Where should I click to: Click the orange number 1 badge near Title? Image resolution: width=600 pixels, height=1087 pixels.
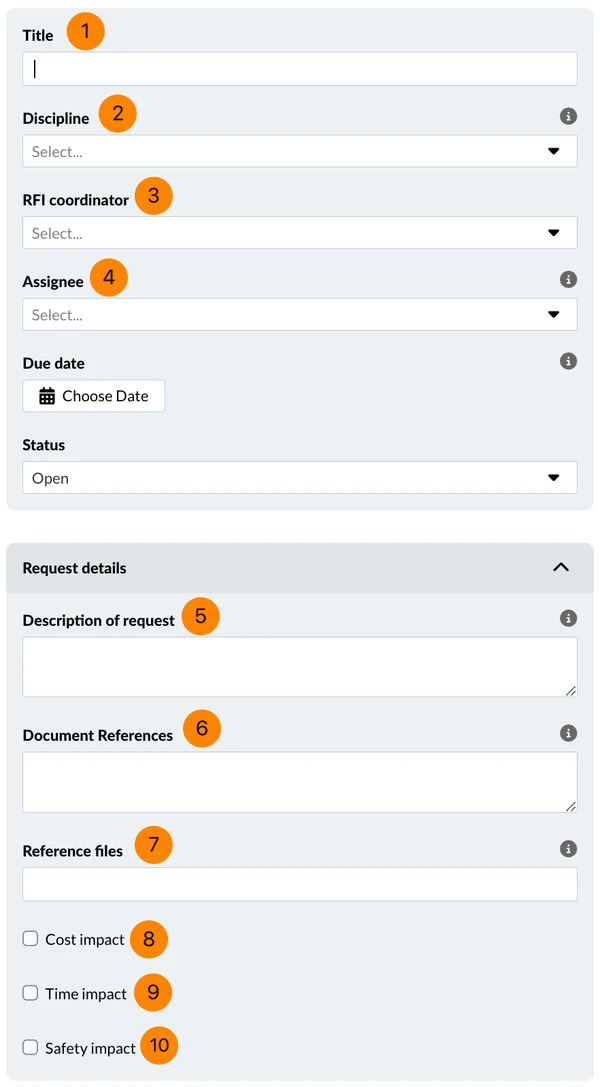point(85,31)
